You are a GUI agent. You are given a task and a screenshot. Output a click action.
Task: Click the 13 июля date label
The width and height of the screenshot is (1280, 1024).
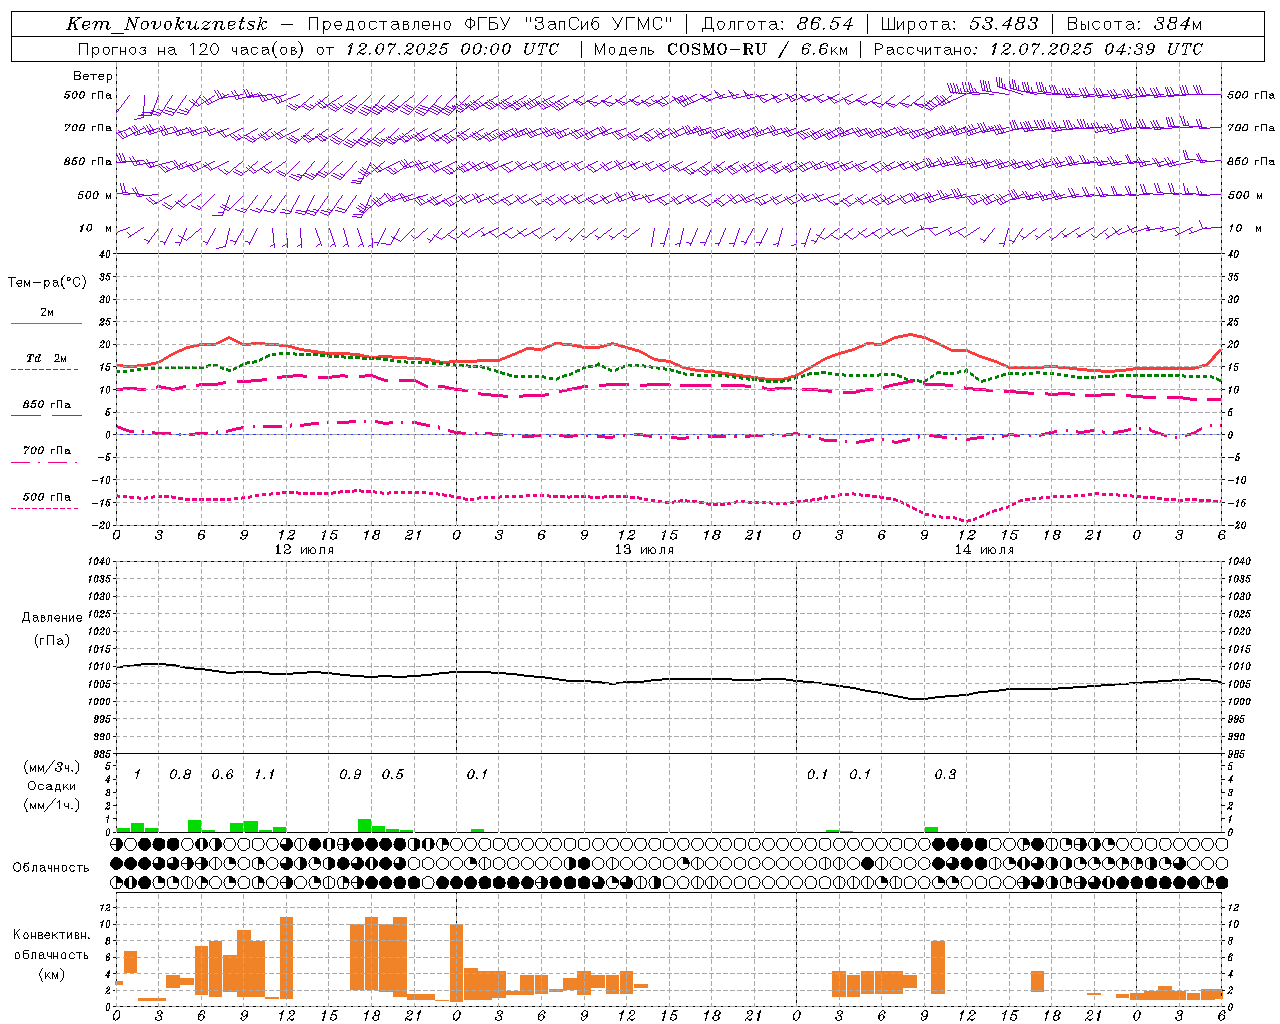644,550
